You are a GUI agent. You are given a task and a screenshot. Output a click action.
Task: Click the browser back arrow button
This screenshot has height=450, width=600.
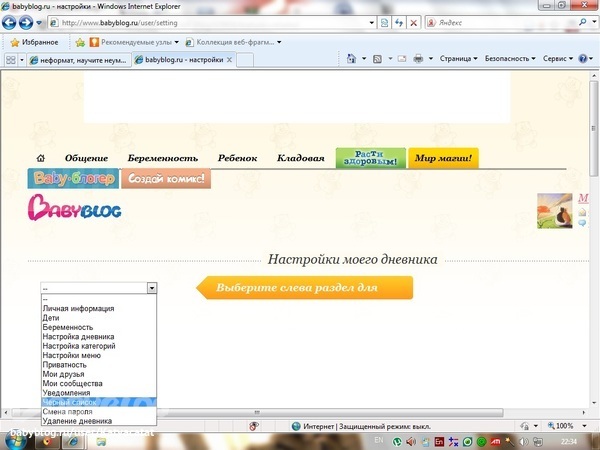pyautogui.click(x=12, y=22)
